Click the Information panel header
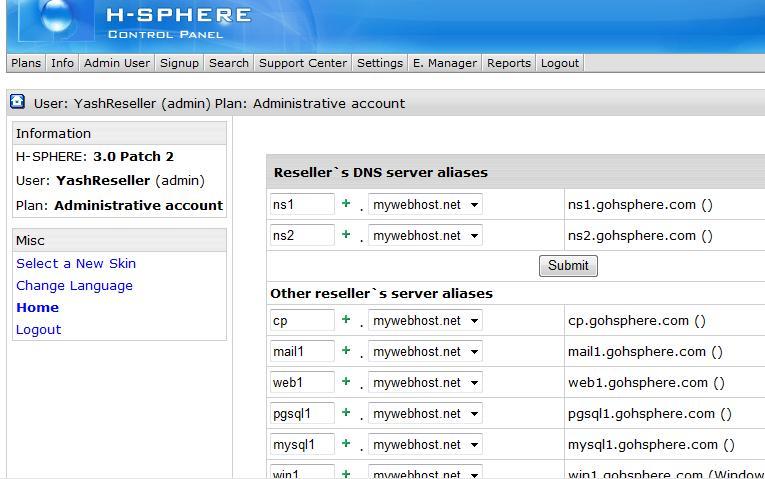 point(120,133)
